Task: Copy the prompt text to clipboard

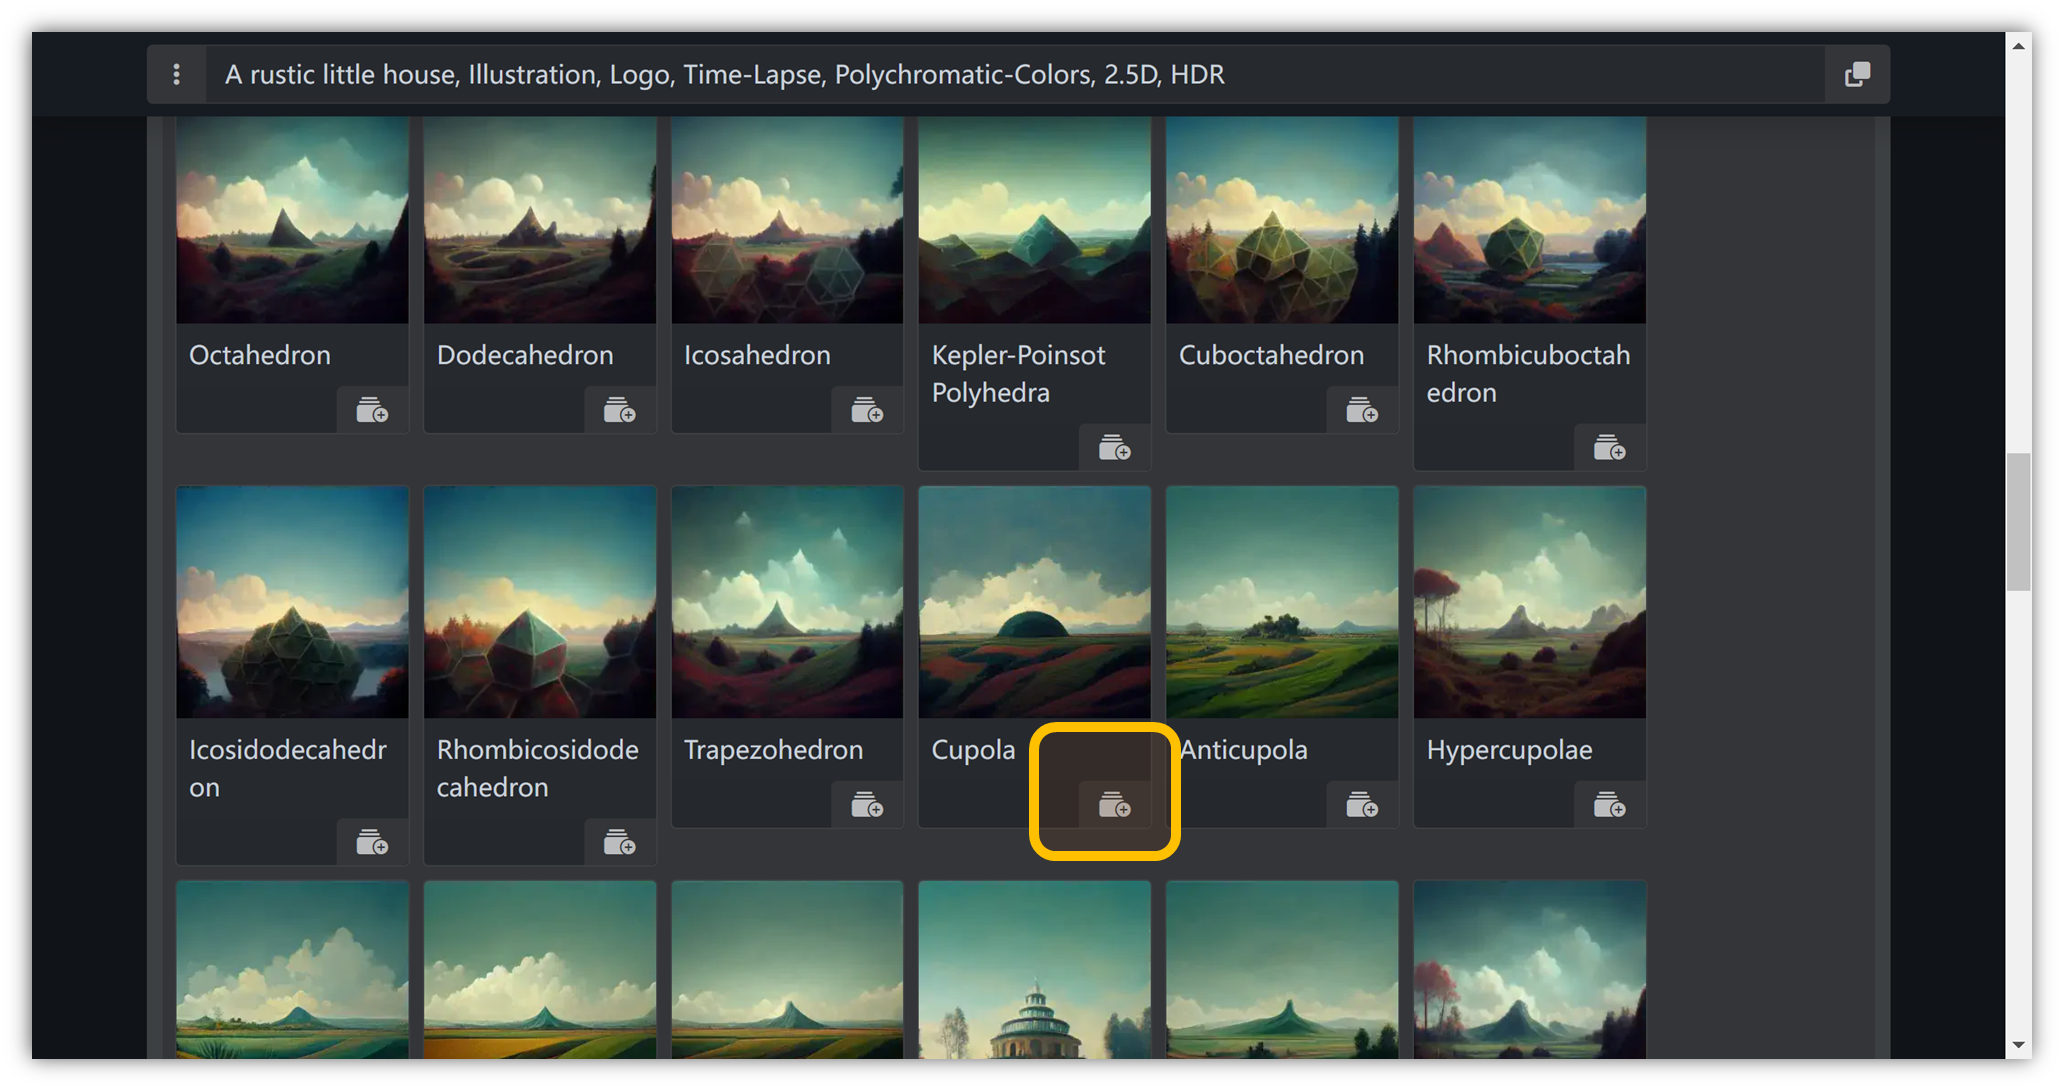Action: 1857,74
